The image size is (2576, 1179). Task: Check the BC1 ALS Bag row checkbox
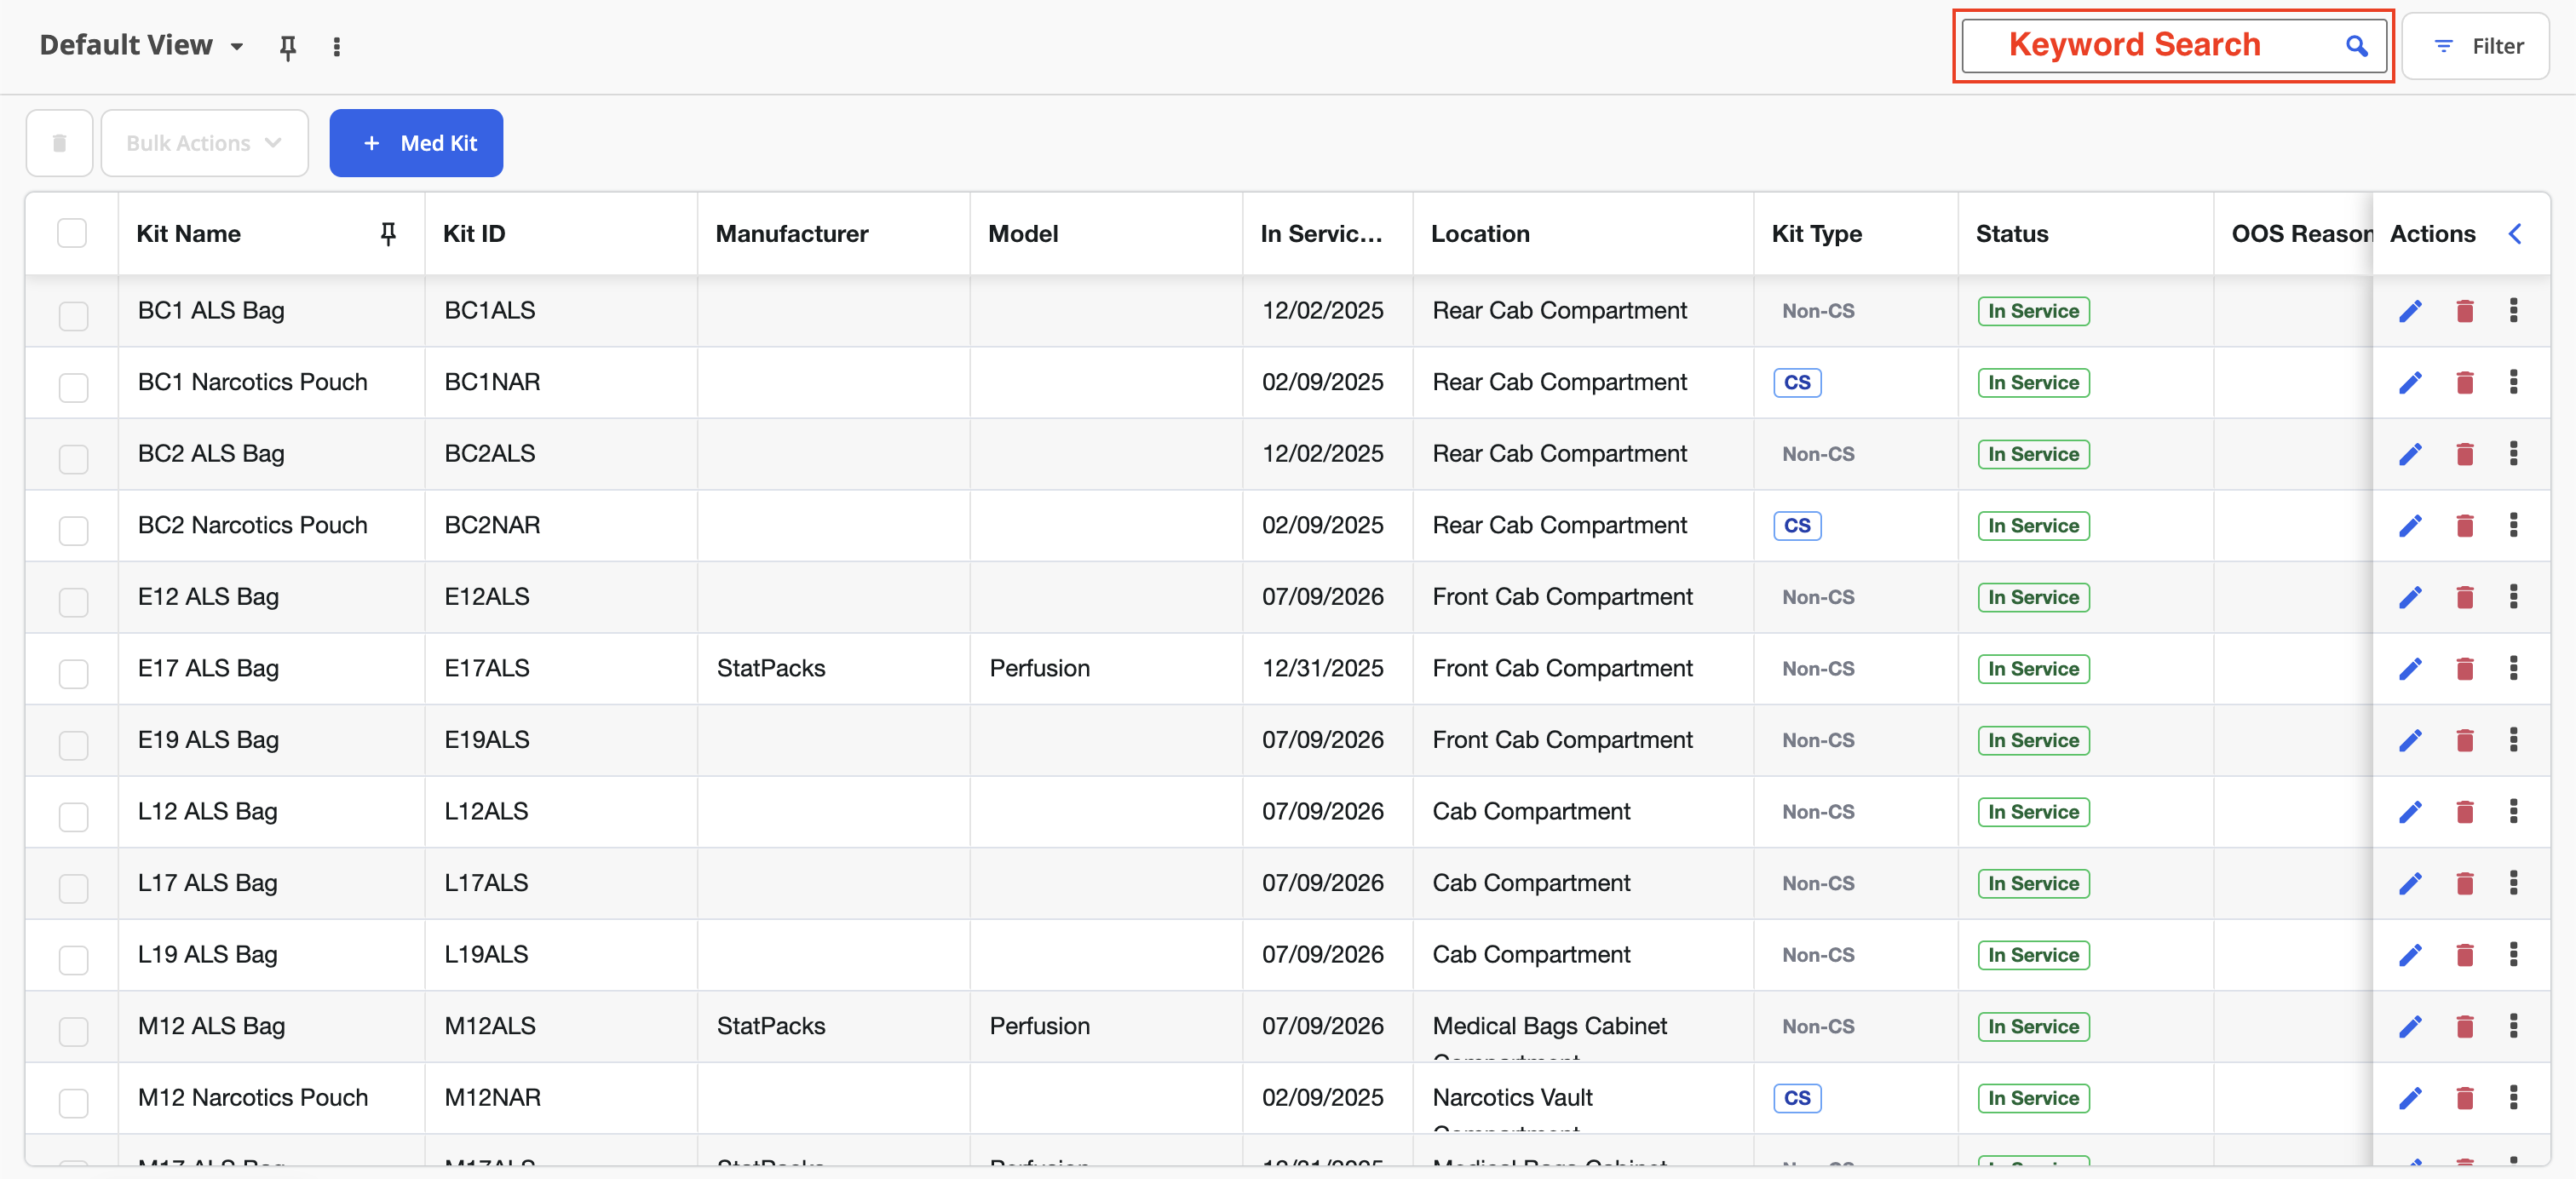point(73,316)
